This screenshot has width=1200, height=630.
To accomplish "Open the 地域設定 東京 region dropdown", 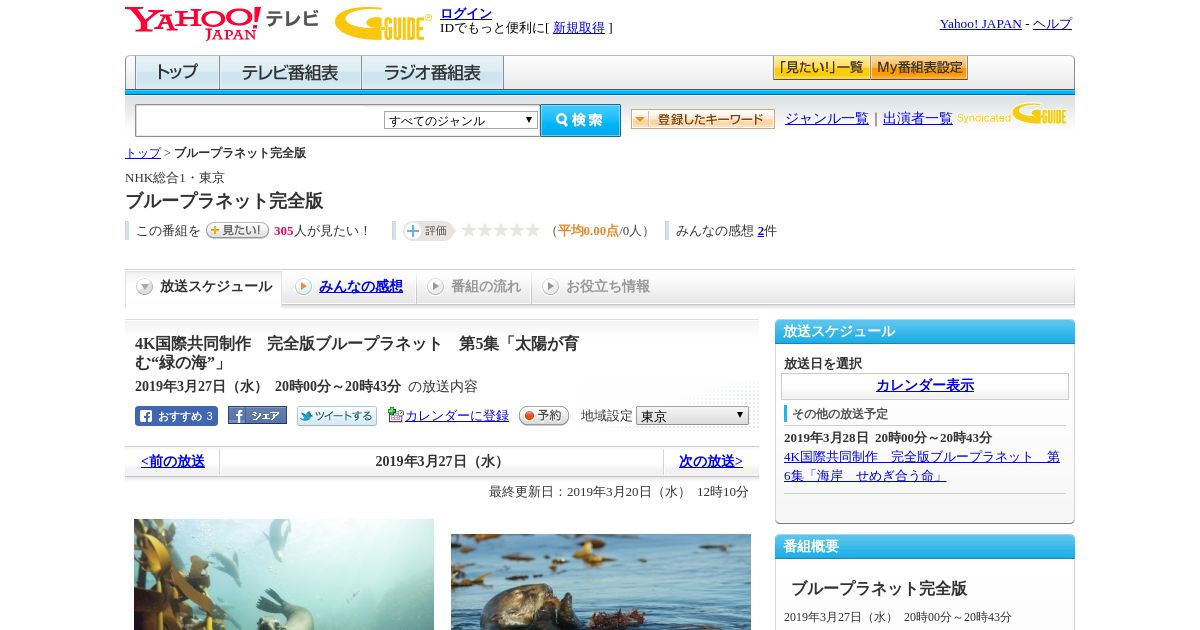I will [x=692, y=415].
